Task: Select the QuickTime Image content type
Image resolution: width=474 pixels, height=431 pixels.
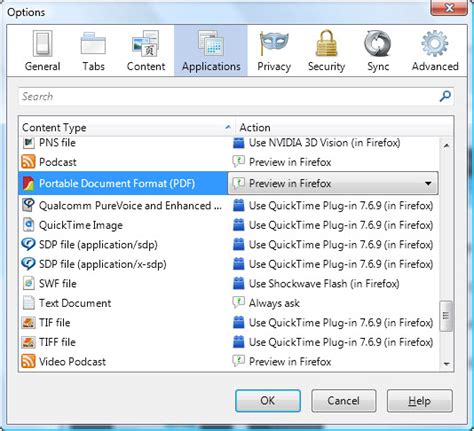Action: pyautogui.click(x=81, y=225)
